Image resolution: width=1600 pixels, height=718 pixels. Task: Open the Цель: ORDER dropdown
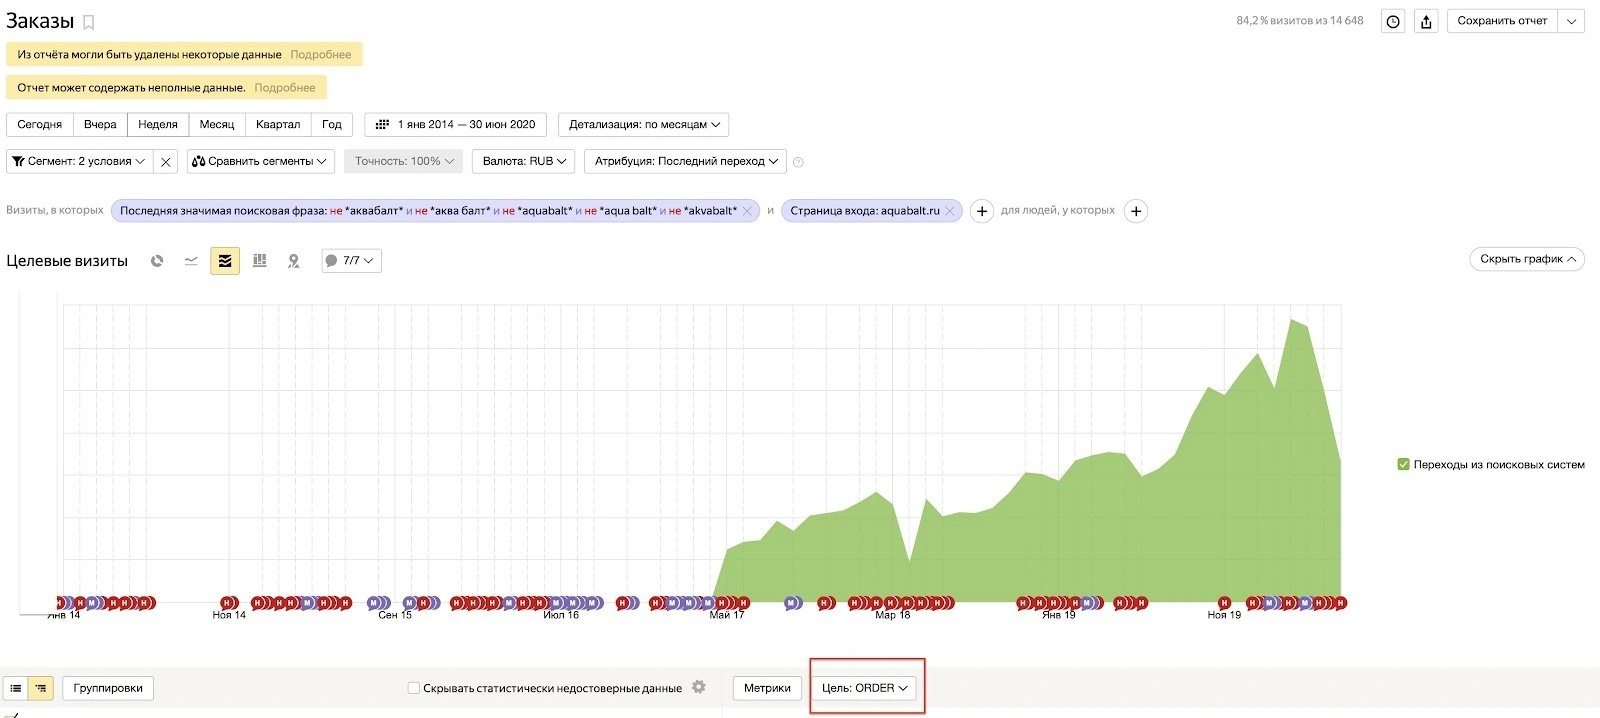(x=864, y=688)
